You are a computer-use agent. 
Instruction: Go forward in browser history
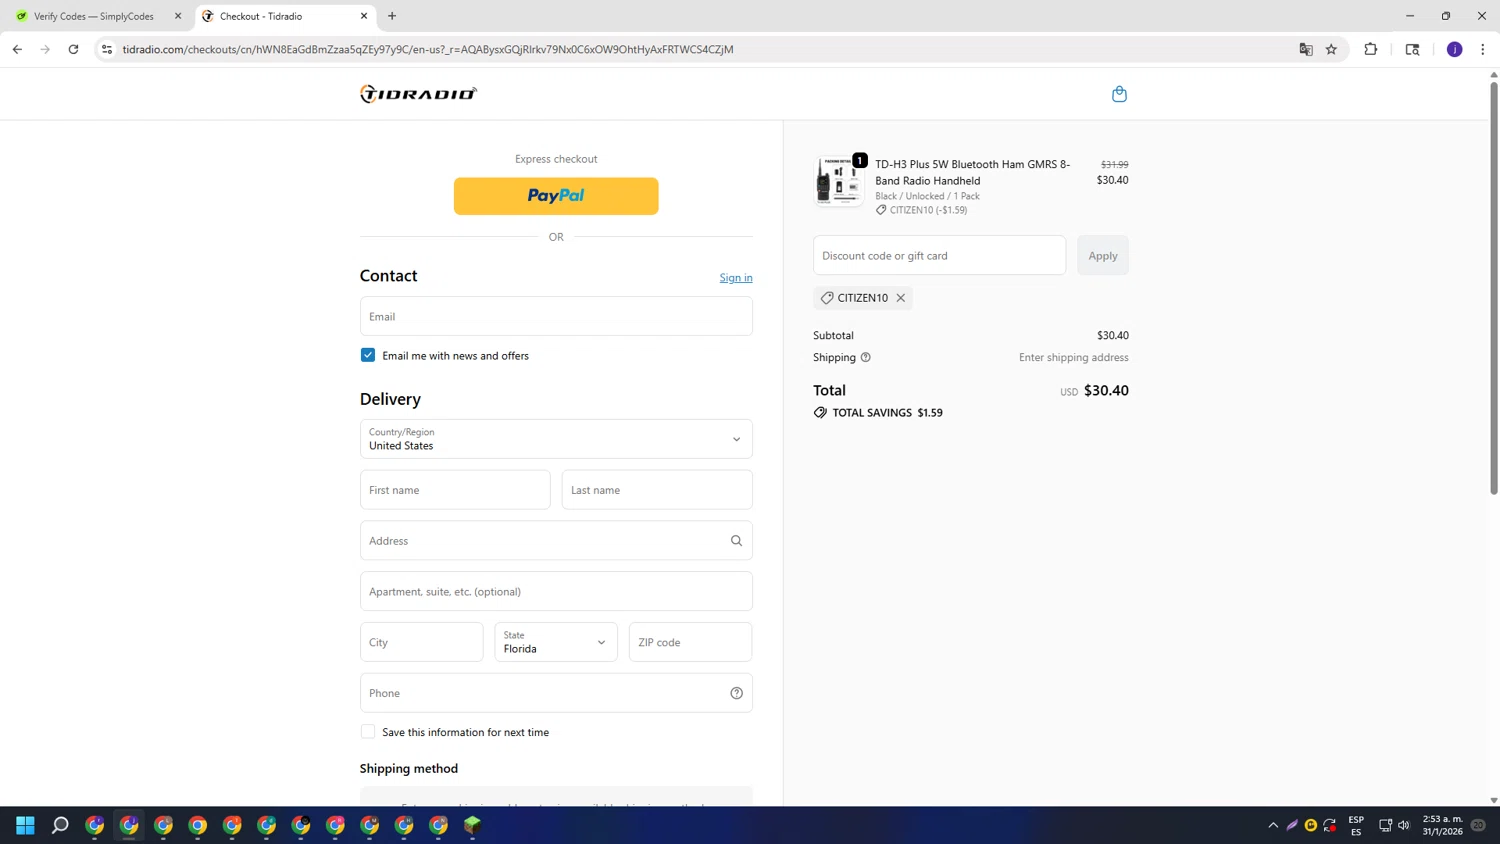pos(45,49)
